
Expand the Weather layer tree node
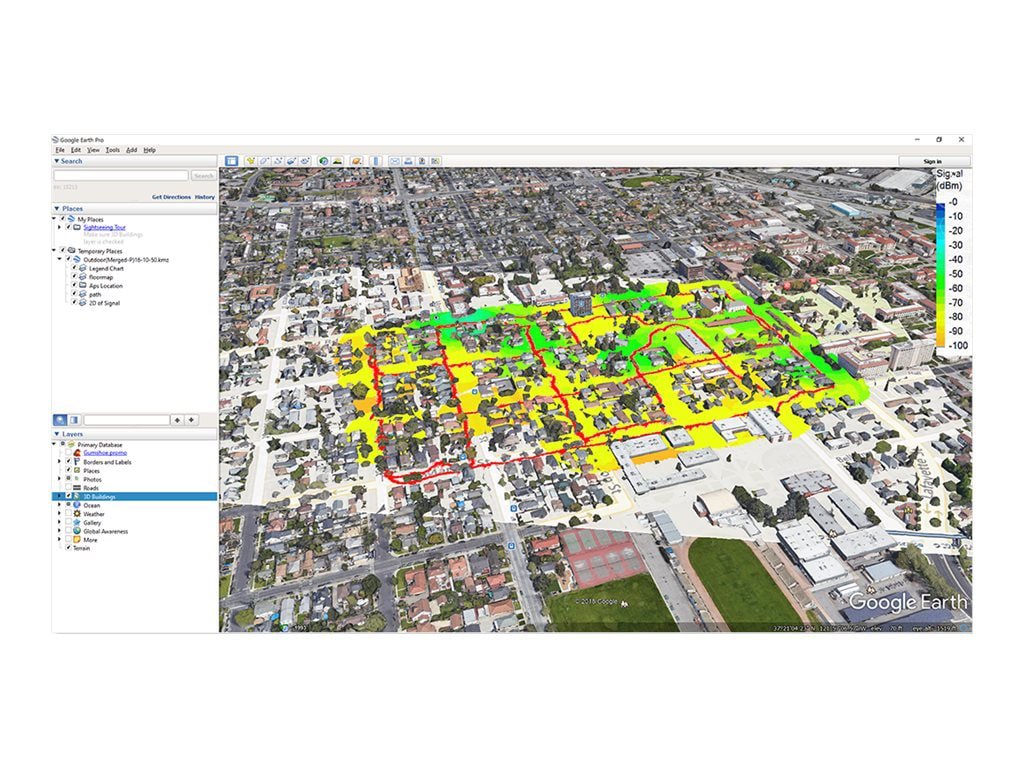[58, 514]
